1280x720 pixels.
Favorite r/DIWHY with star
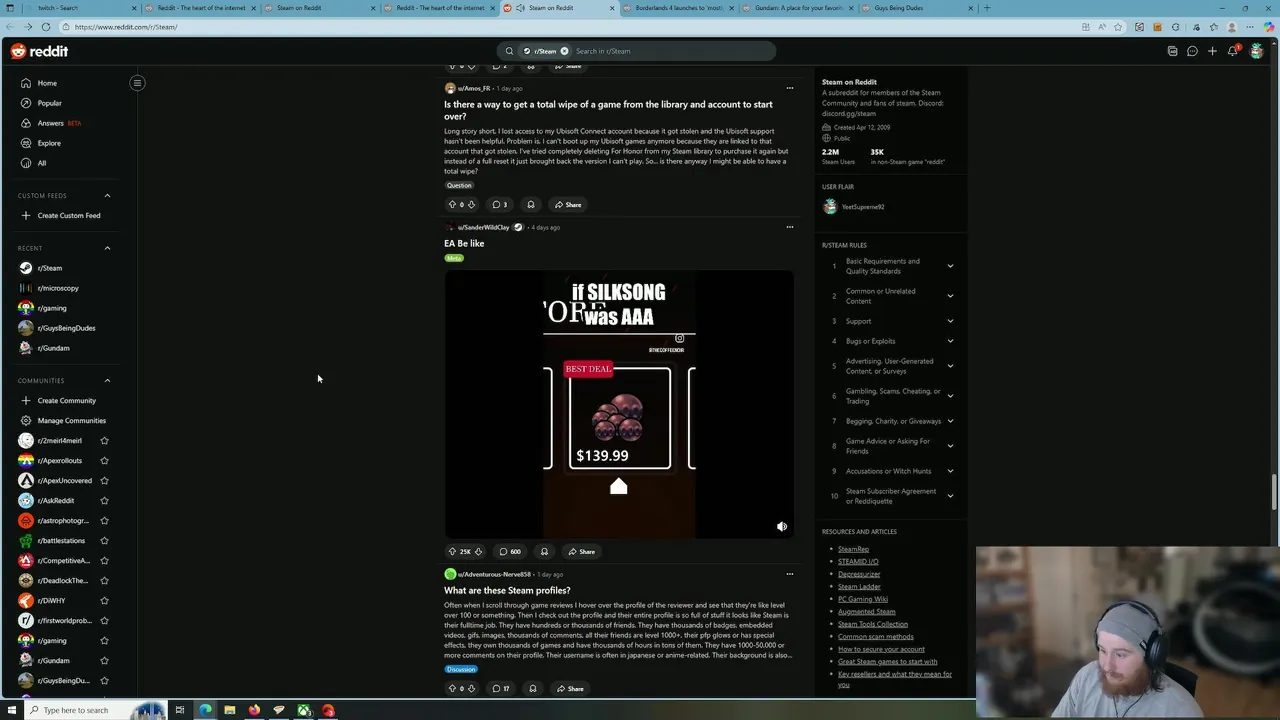coord(104,600)
